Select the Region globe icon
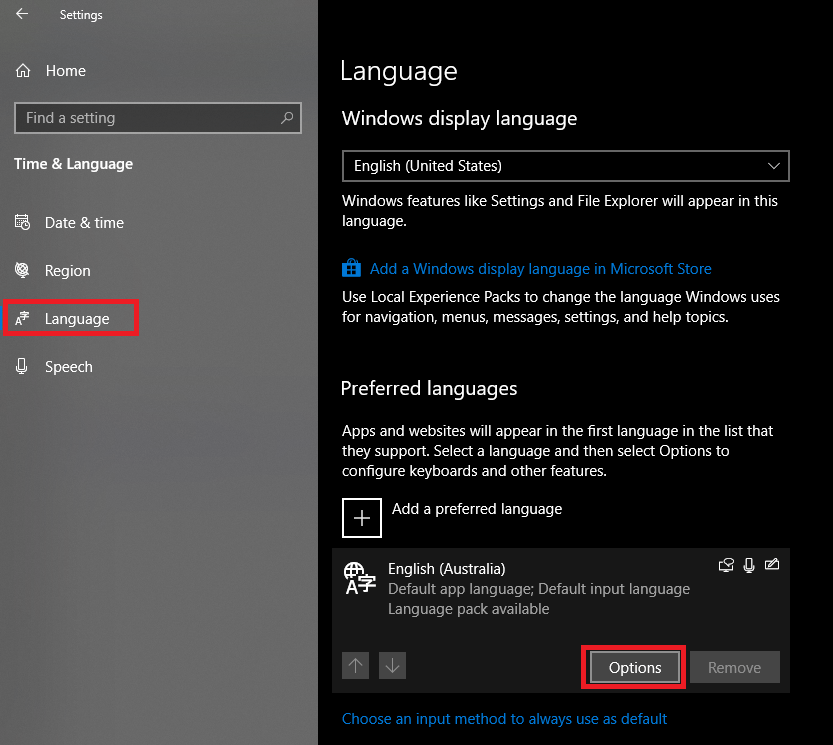Screen dimensions: 833x745 point(22,270)
